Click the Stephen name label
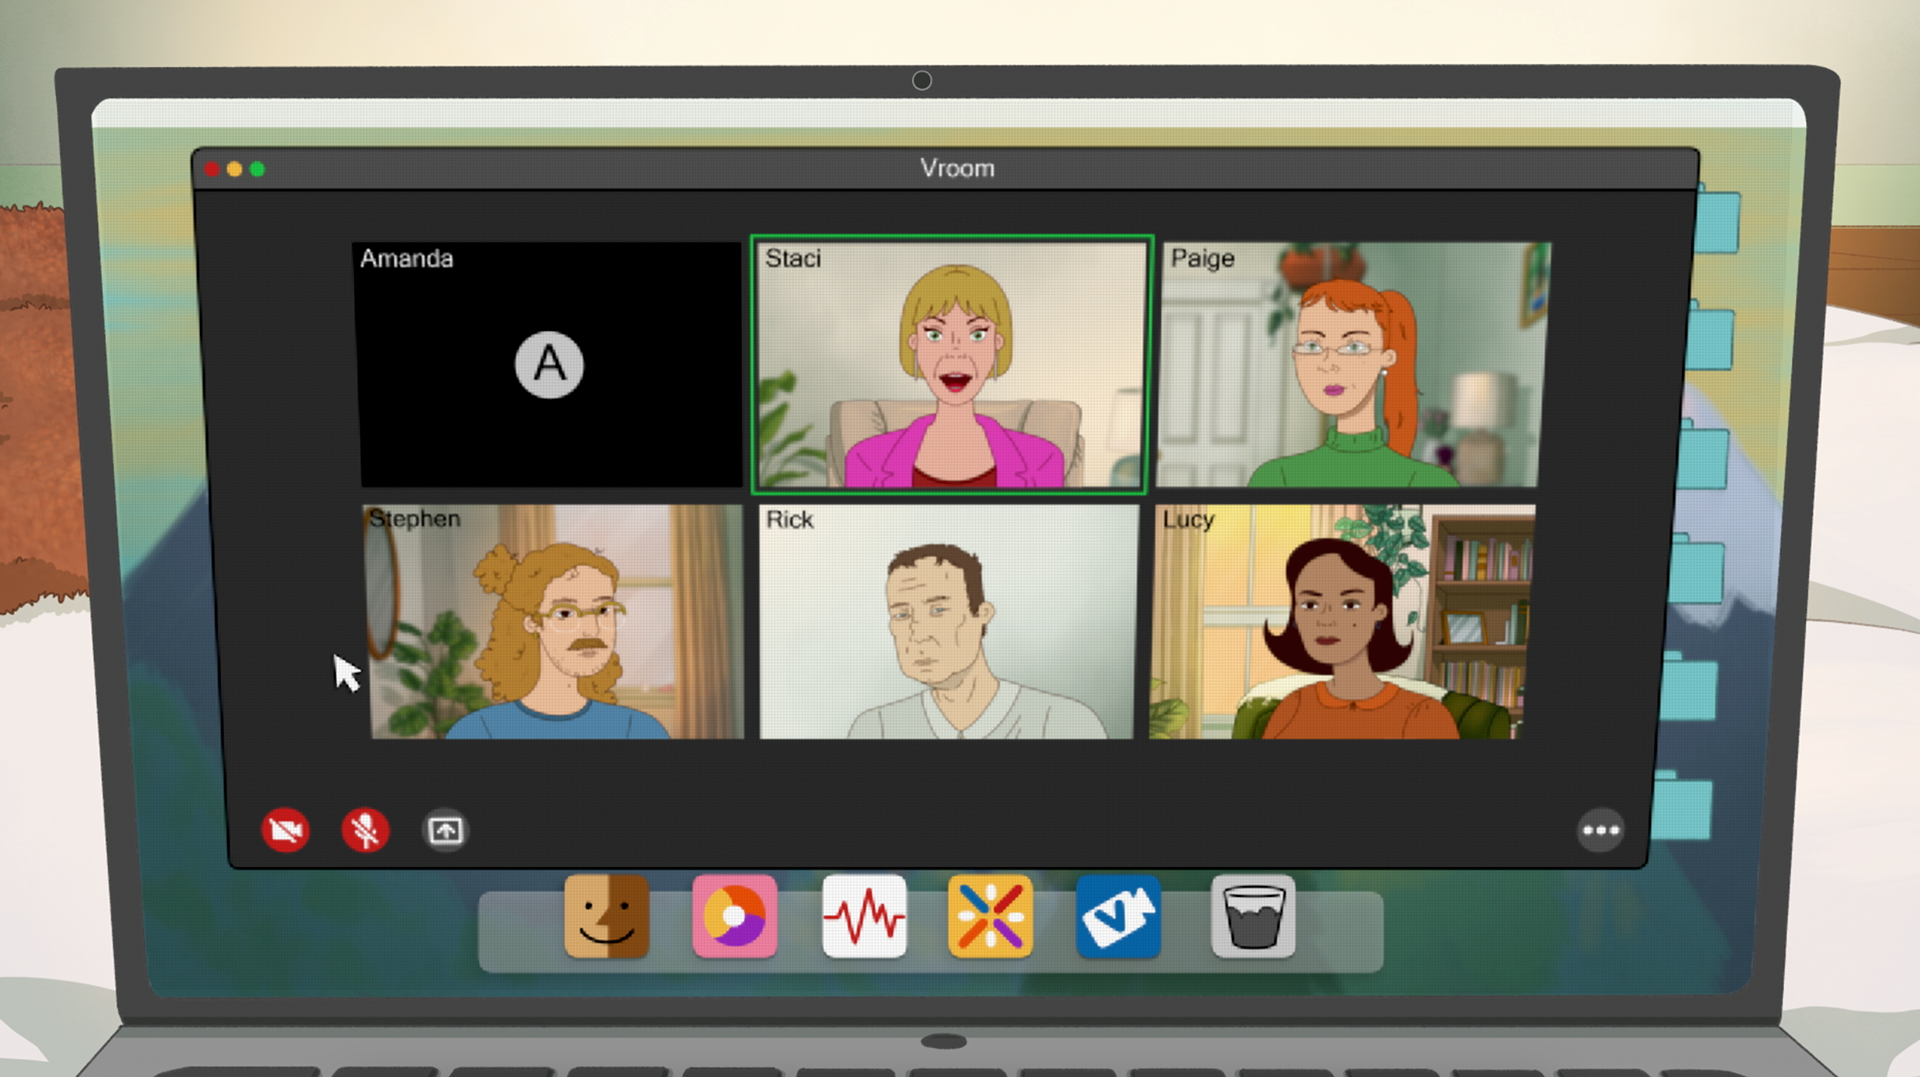Image resolution: width=1920 pixels, height=1077 pixels. (415, 518)
